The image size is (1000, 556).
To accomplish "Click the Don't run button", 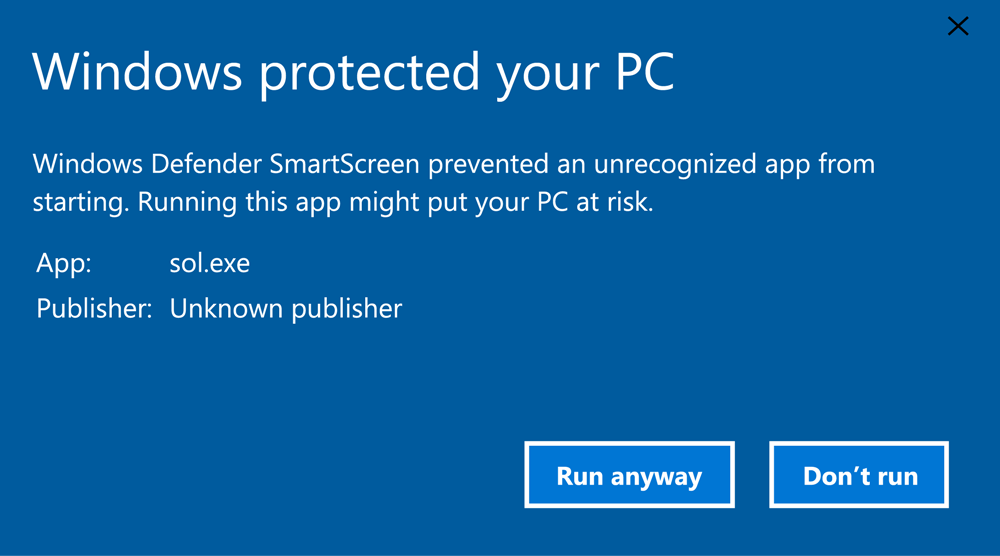I will click(858, 475).
